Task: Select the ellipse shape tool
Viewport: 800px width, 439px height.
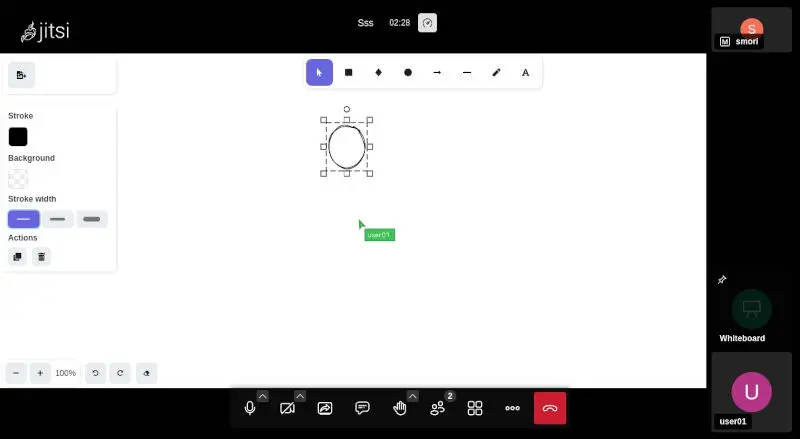Action: (408, 72)
